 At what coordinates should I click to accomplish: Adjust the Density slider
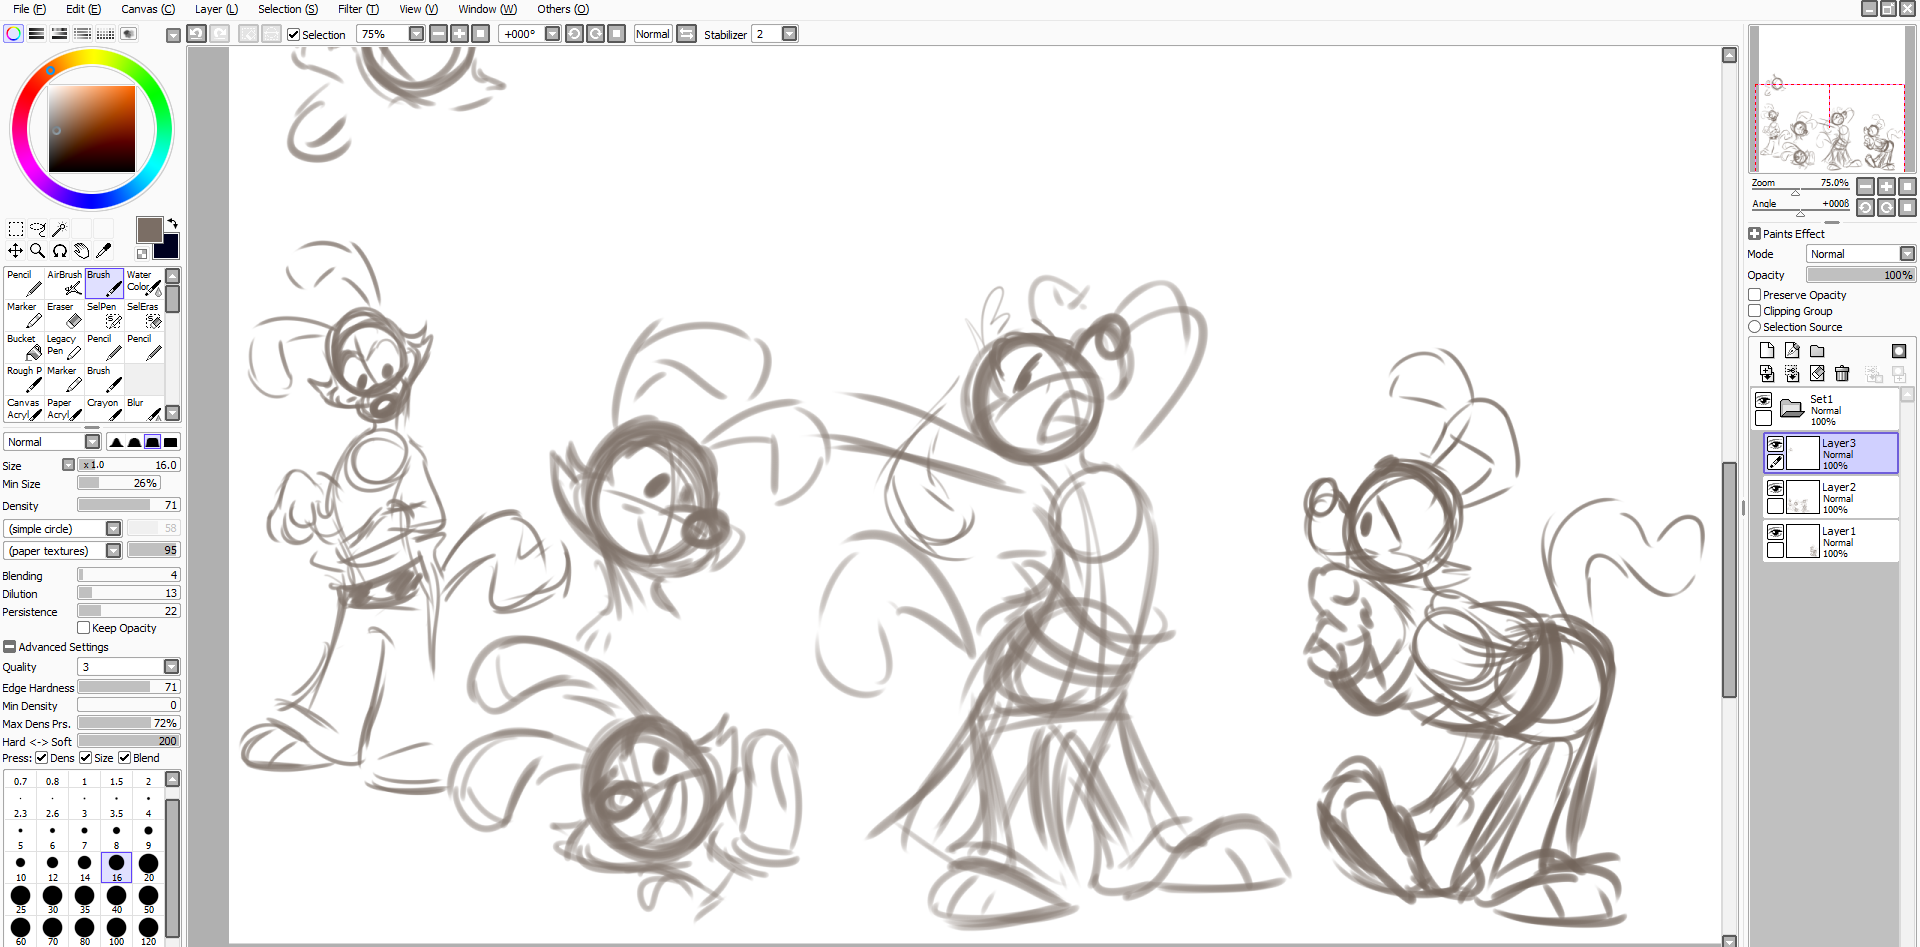[129, 505]
